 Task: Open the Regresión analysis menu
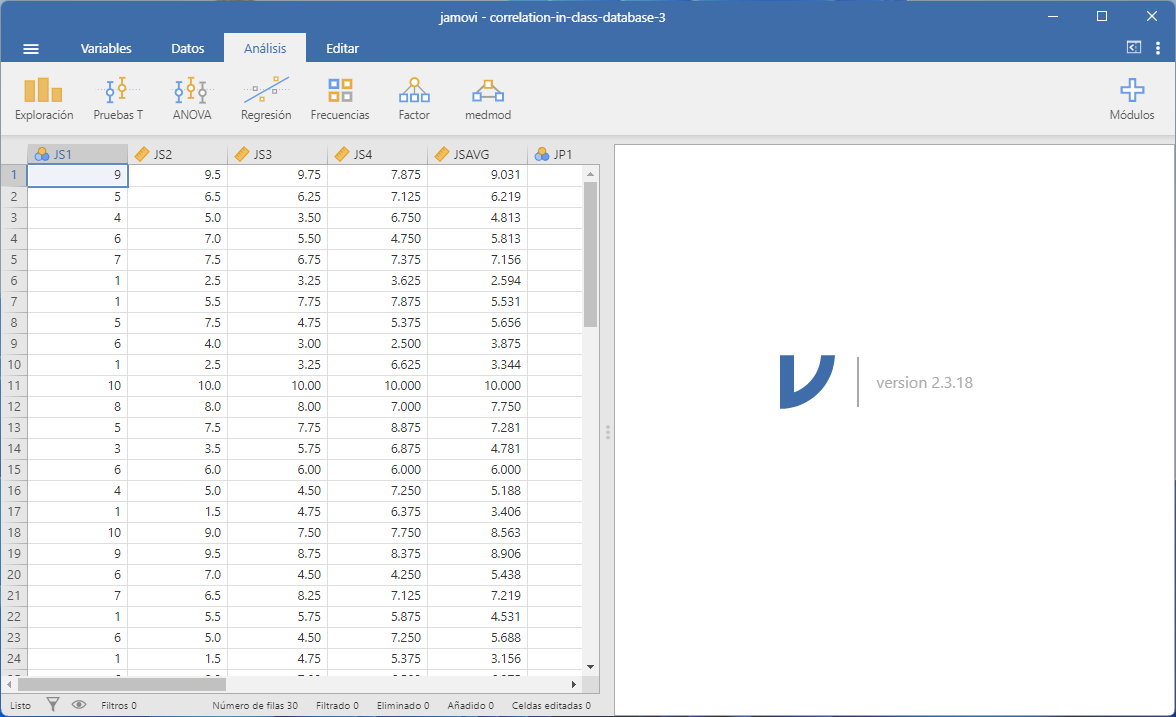pos(266,99)
